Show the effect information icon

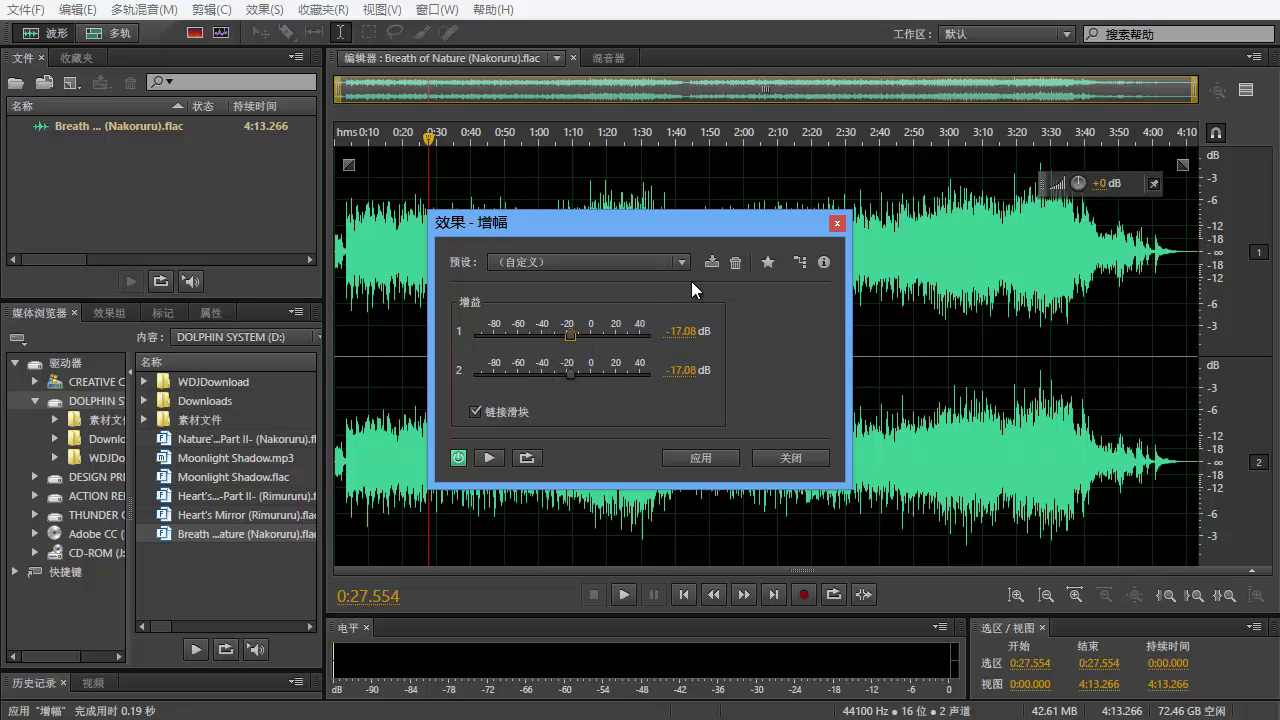(x=824, y=262)
